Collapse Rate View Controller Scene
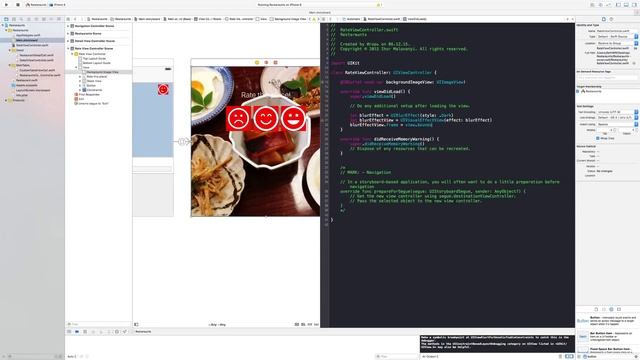The image size is (640, 360). click(x=68, y=48)
